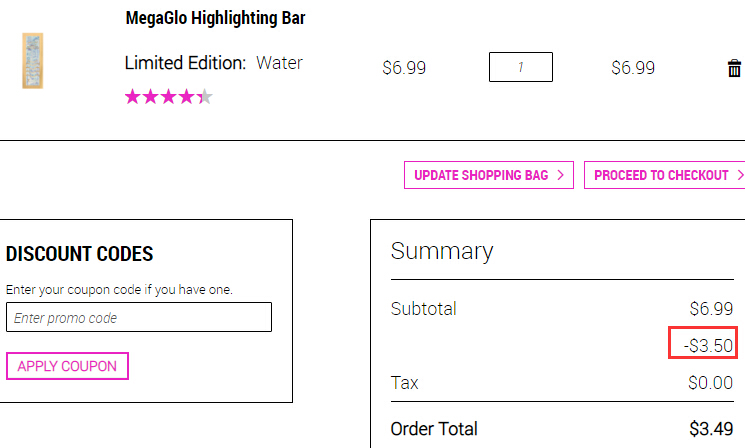Click the Proceed to Checkout arrow chevron
This screenshot has width=745, height=448.
740,175
